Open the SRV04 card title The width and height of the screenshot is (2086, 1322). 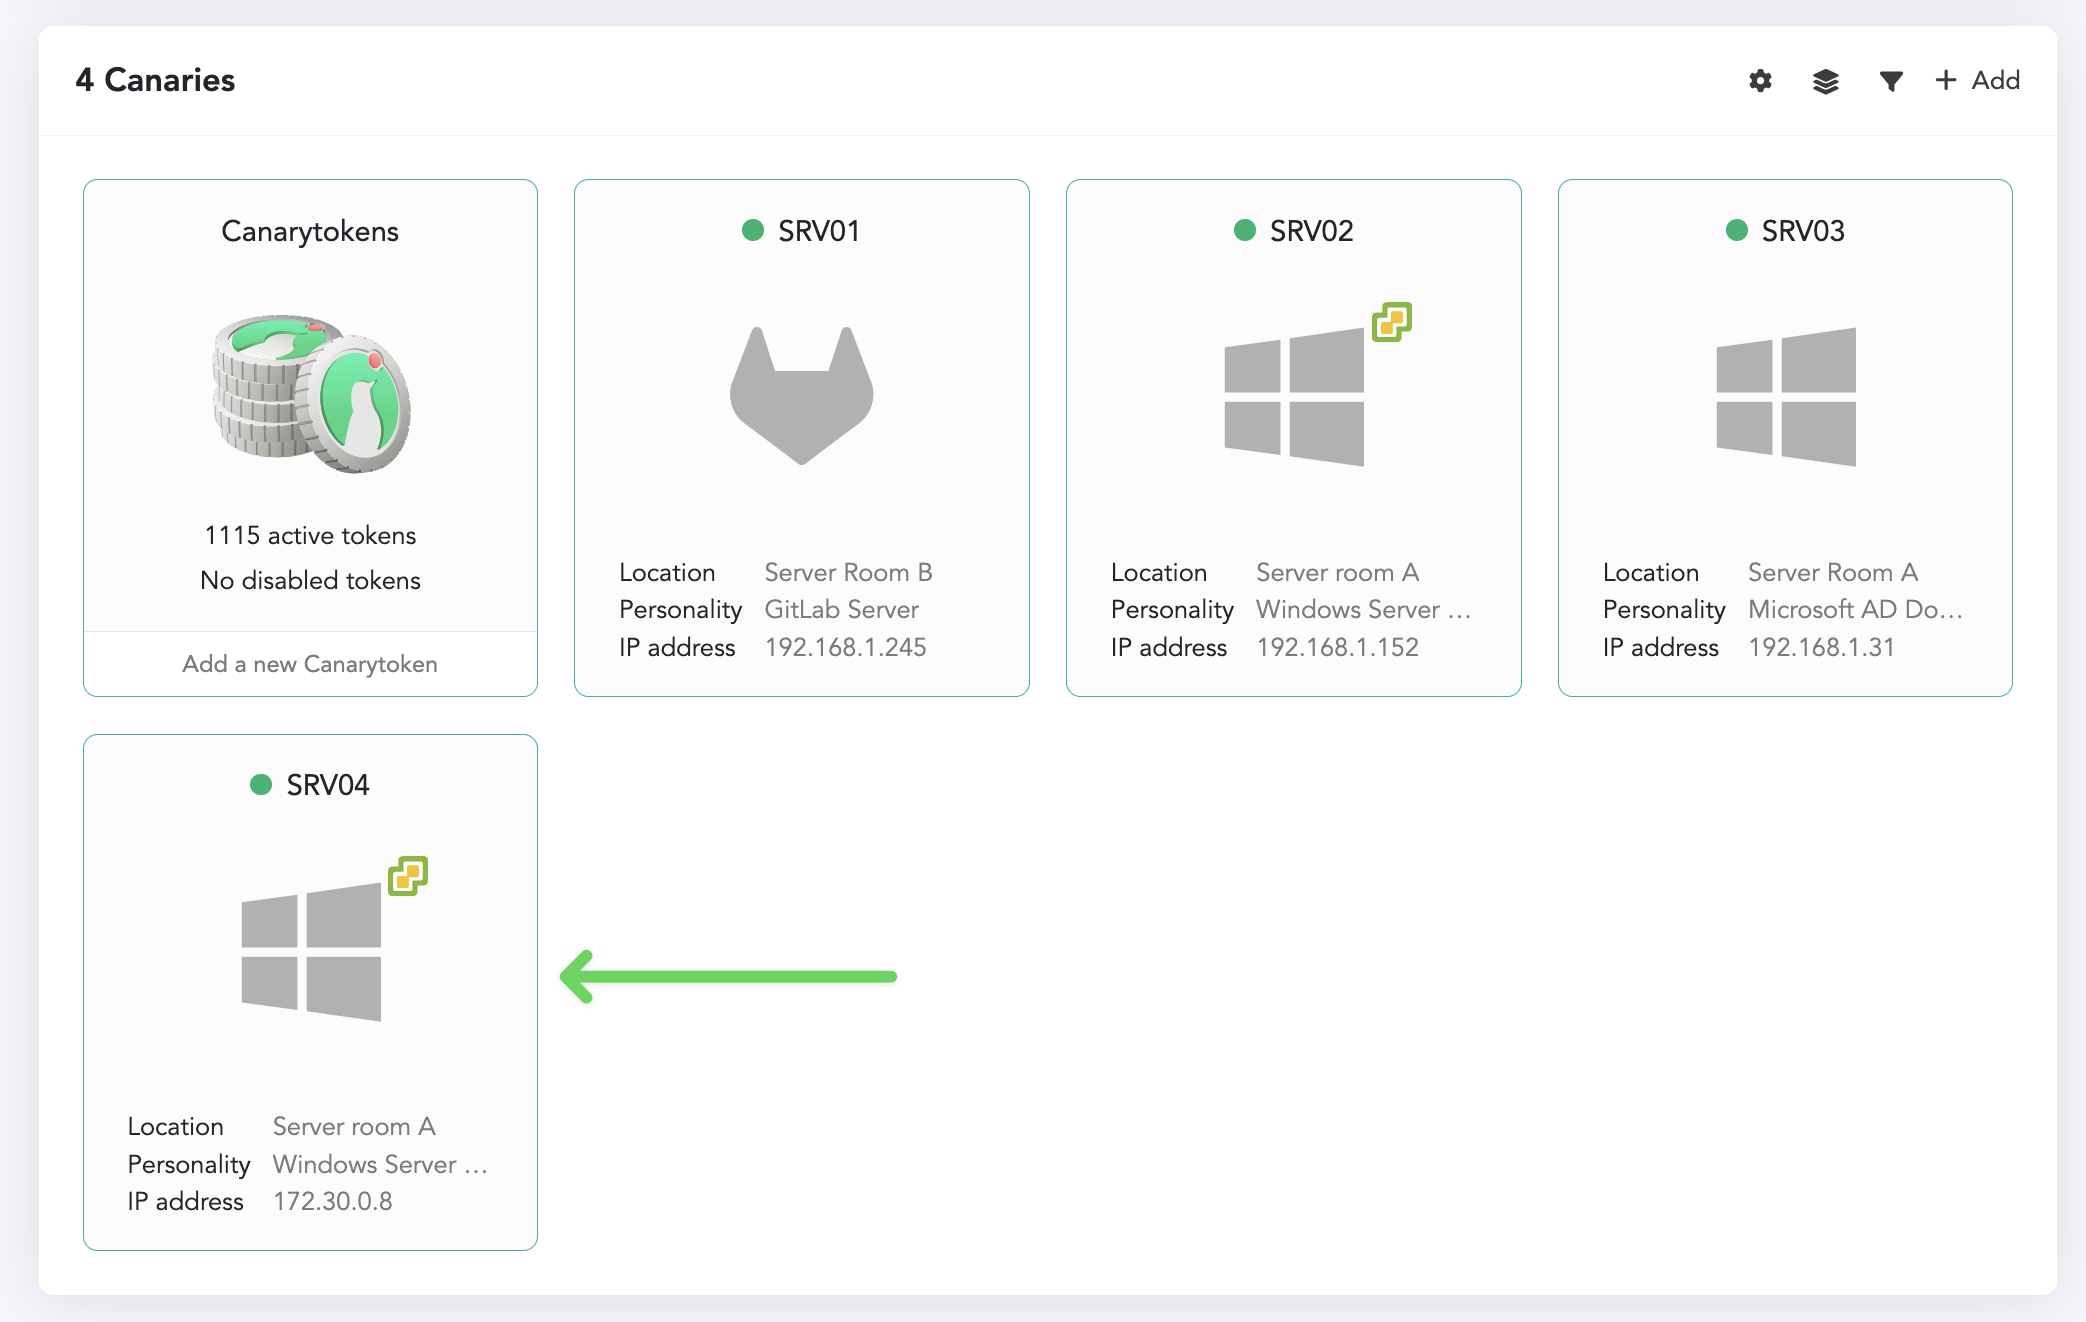pos(328,785)
